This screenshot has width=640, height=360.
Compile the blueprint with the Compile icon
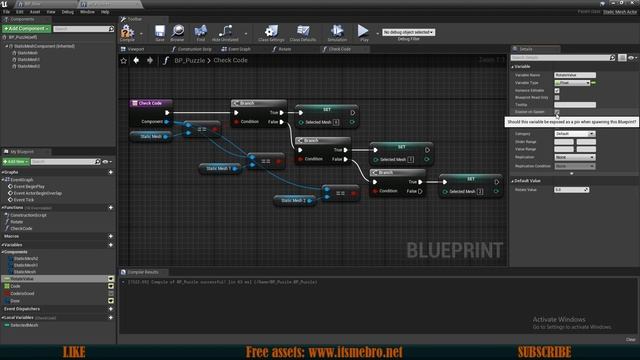[x=127, y=33]
